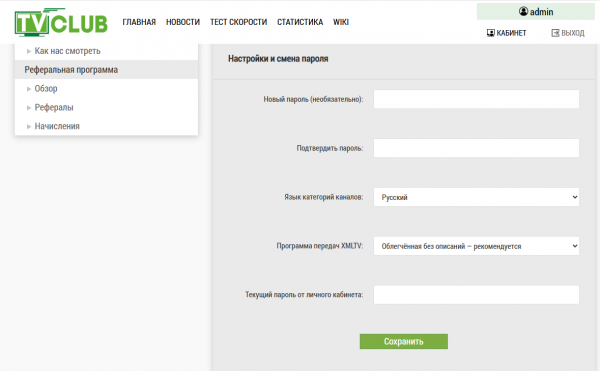Click arrow bullet beside Как нас смотреть
This screenshot has width=600, height=371.
pos(29,51)
